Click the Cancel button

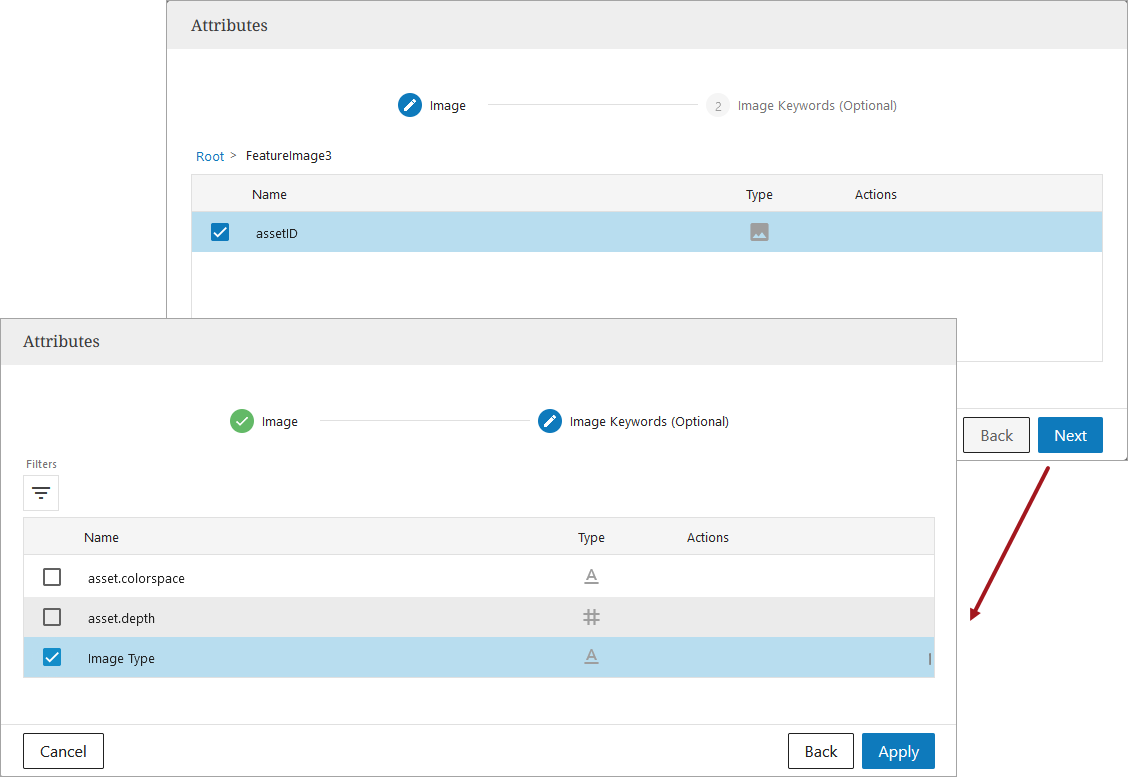[x=63, y=751]
